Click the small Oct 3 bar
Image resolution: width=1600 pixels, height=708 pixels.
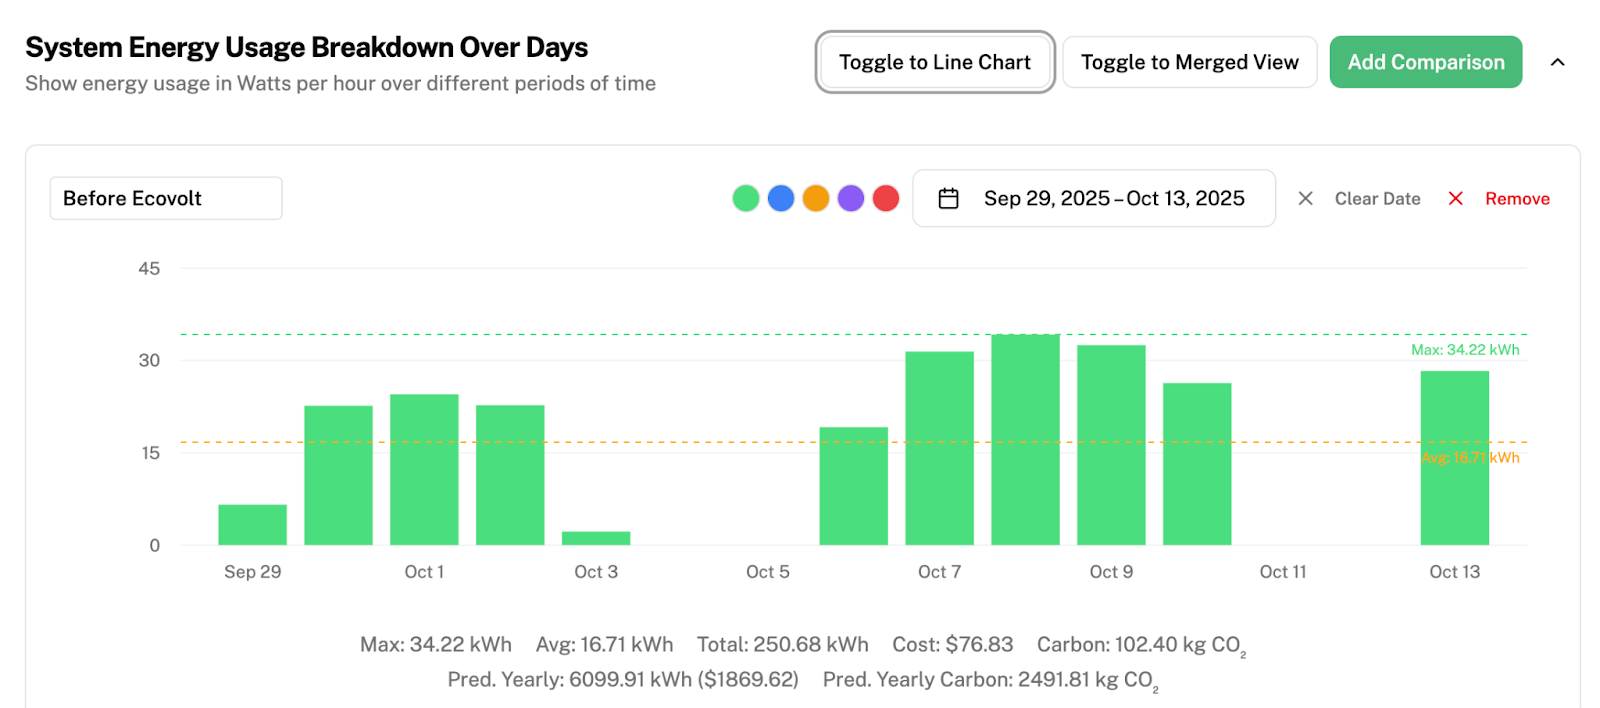(596, 538)
